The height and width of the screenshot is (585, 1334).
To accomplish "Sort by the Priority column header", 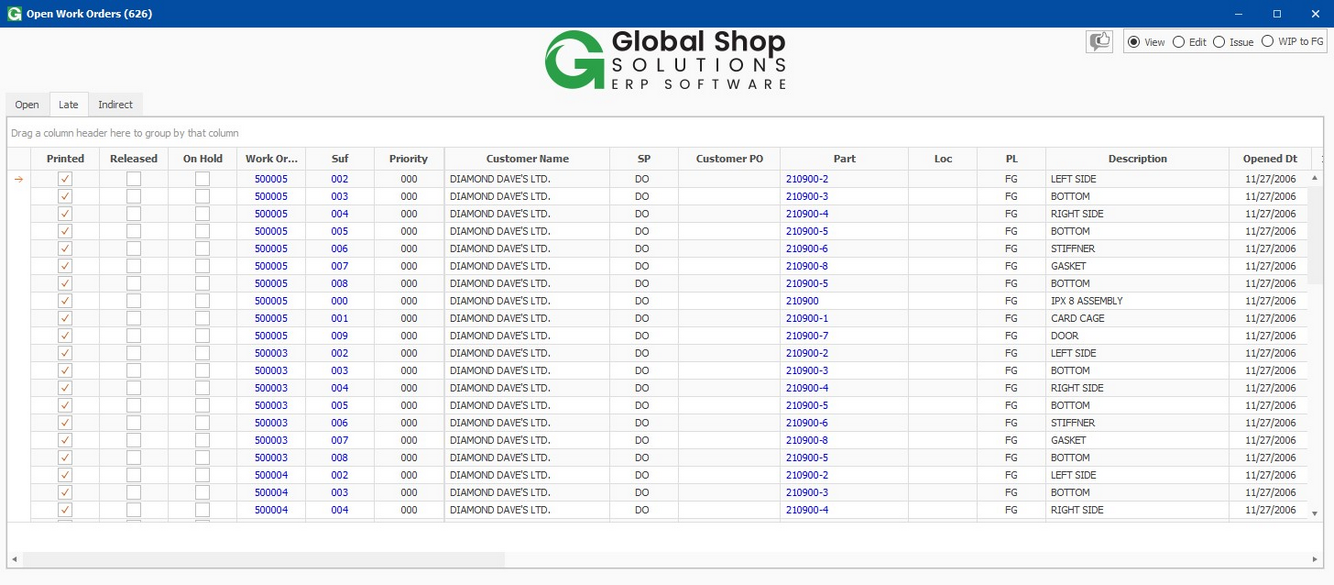I will [x=408, y=159].
